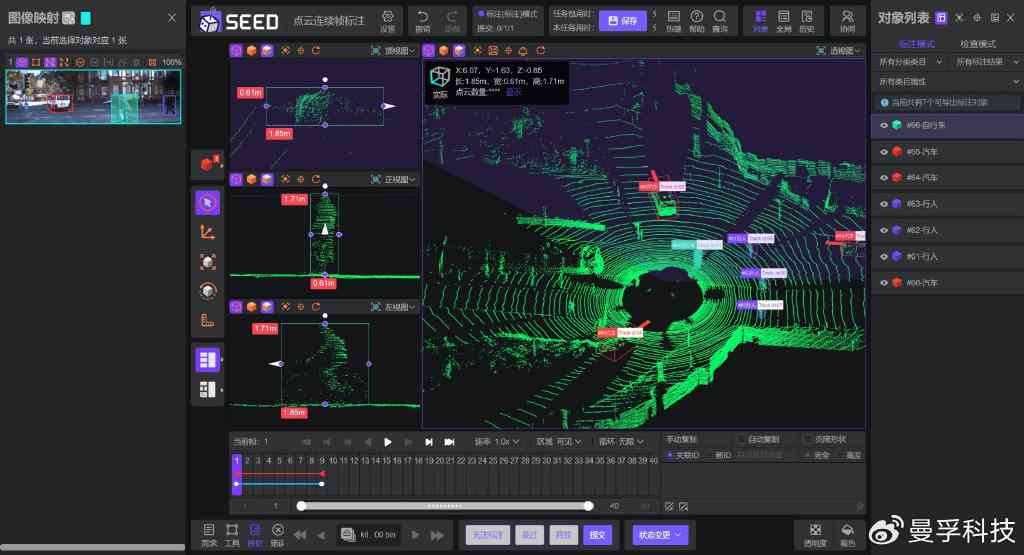
Task: Switch to the 标注模式 tab in object list
Action: [x=916, y=44]
